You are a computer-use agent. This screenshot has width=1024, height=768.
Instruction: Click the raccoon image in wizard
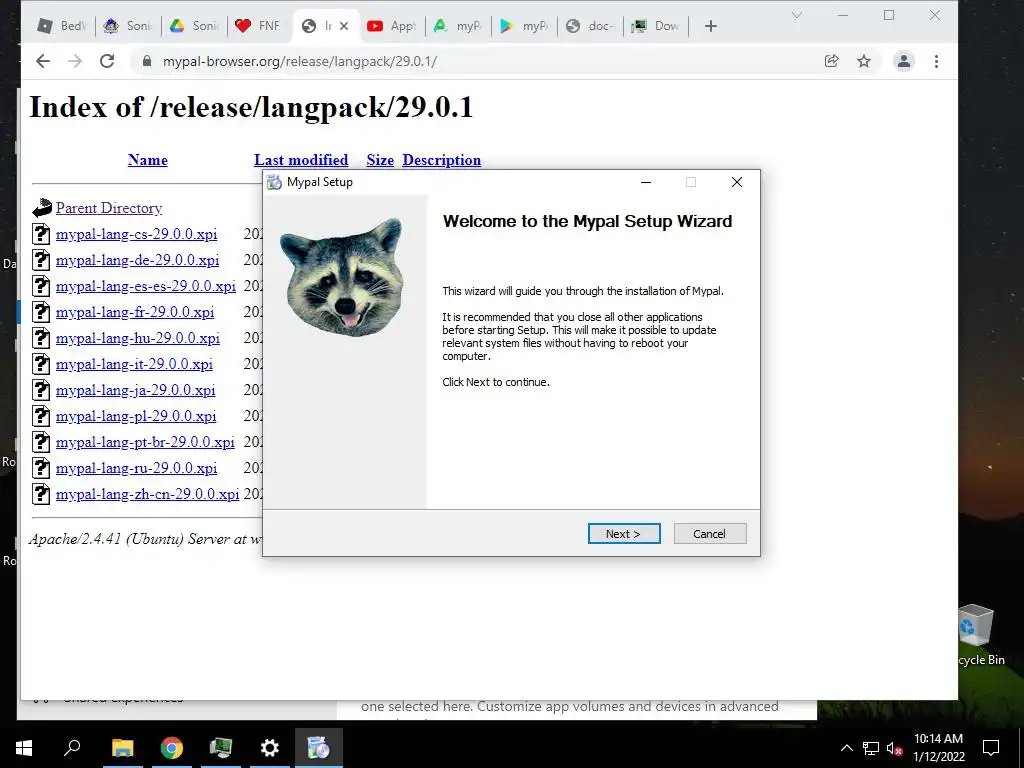coord(342,277)
